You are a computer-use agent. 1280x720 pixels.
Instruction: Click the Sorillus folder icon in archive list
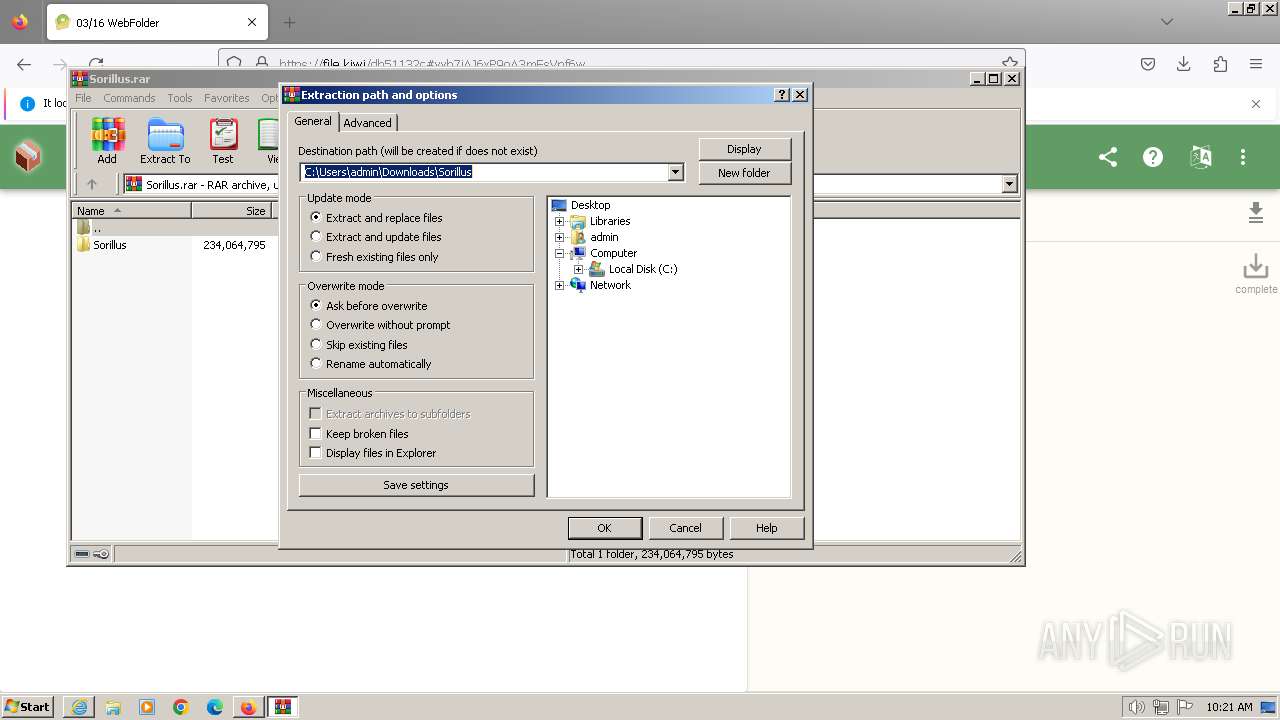83,245
